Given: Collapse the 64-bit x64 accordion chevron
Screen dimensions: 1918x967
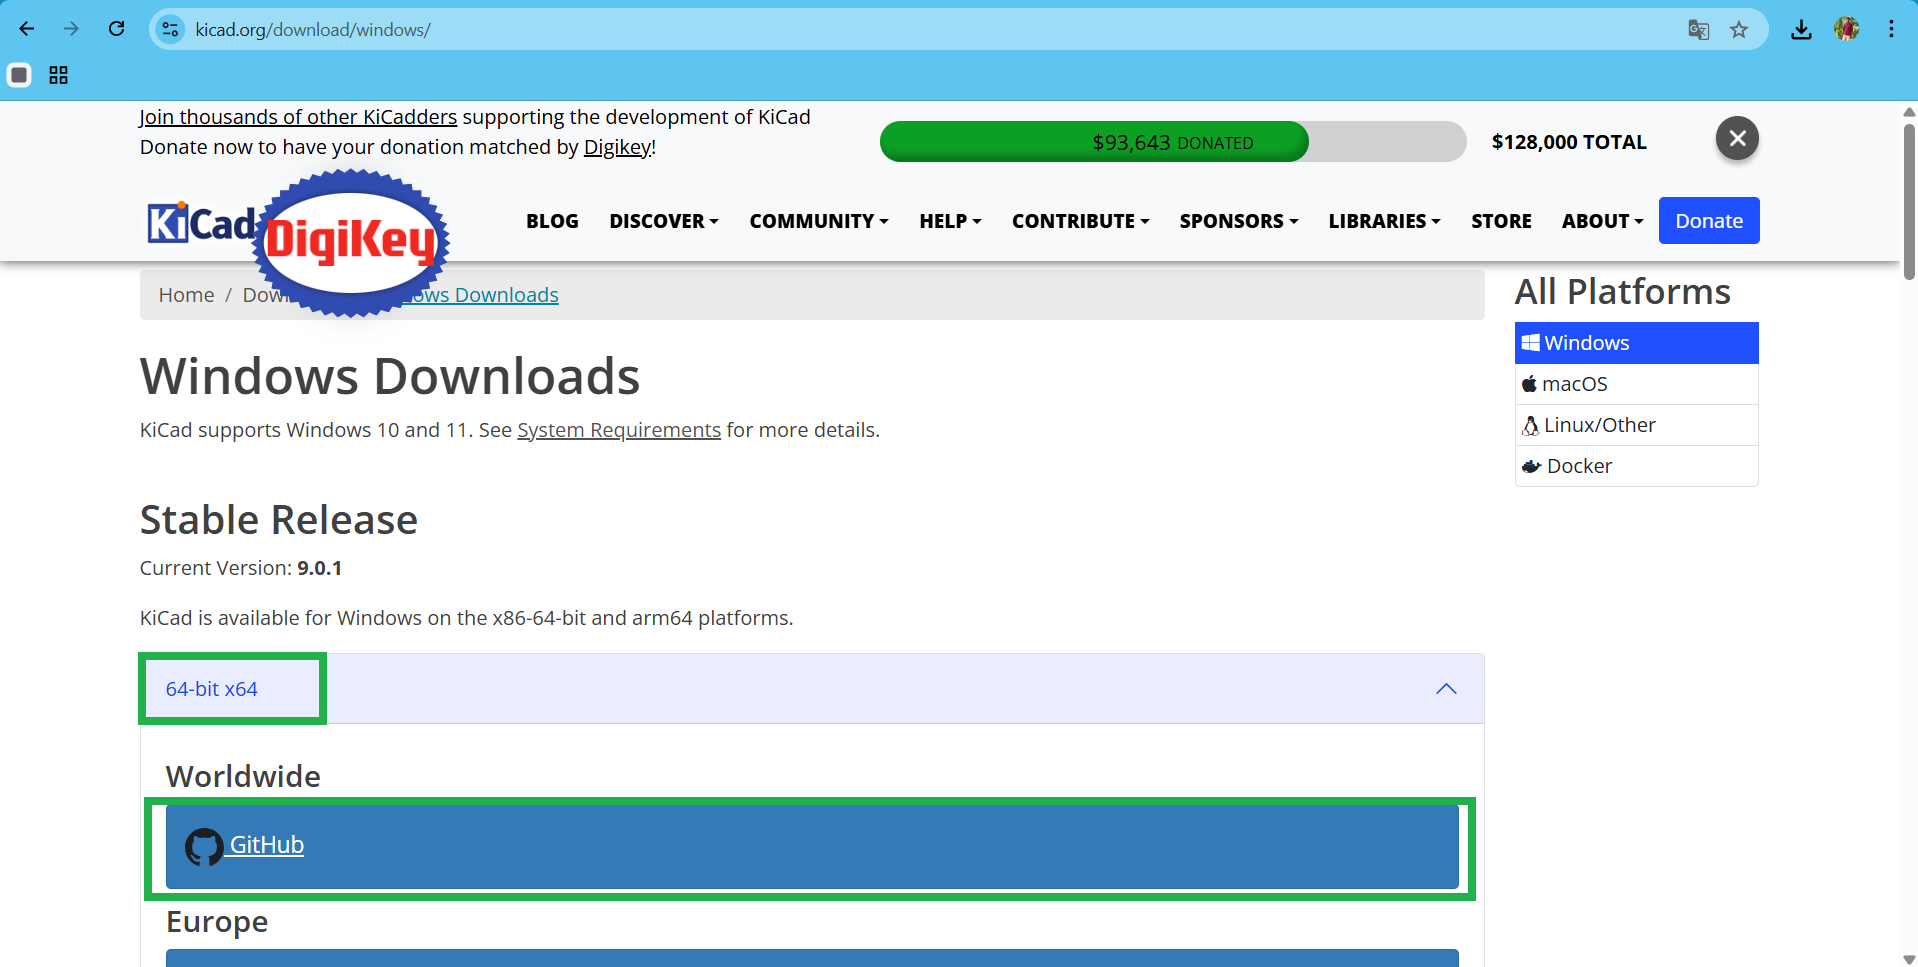Looking at the screenshot, I should 1446,689.
